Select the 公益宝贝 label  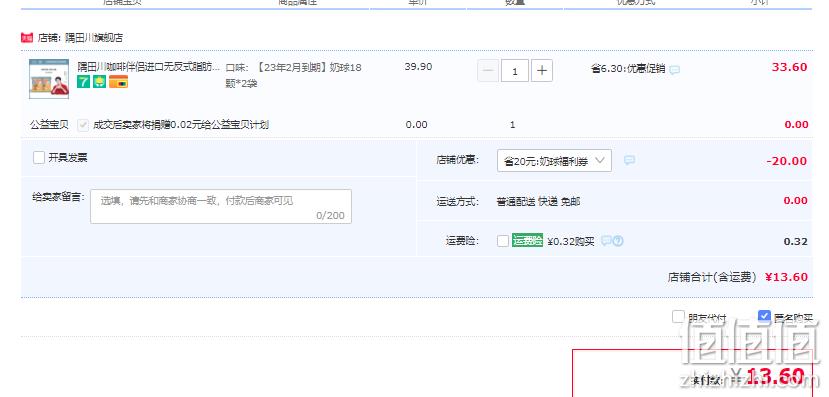(49, 125)
